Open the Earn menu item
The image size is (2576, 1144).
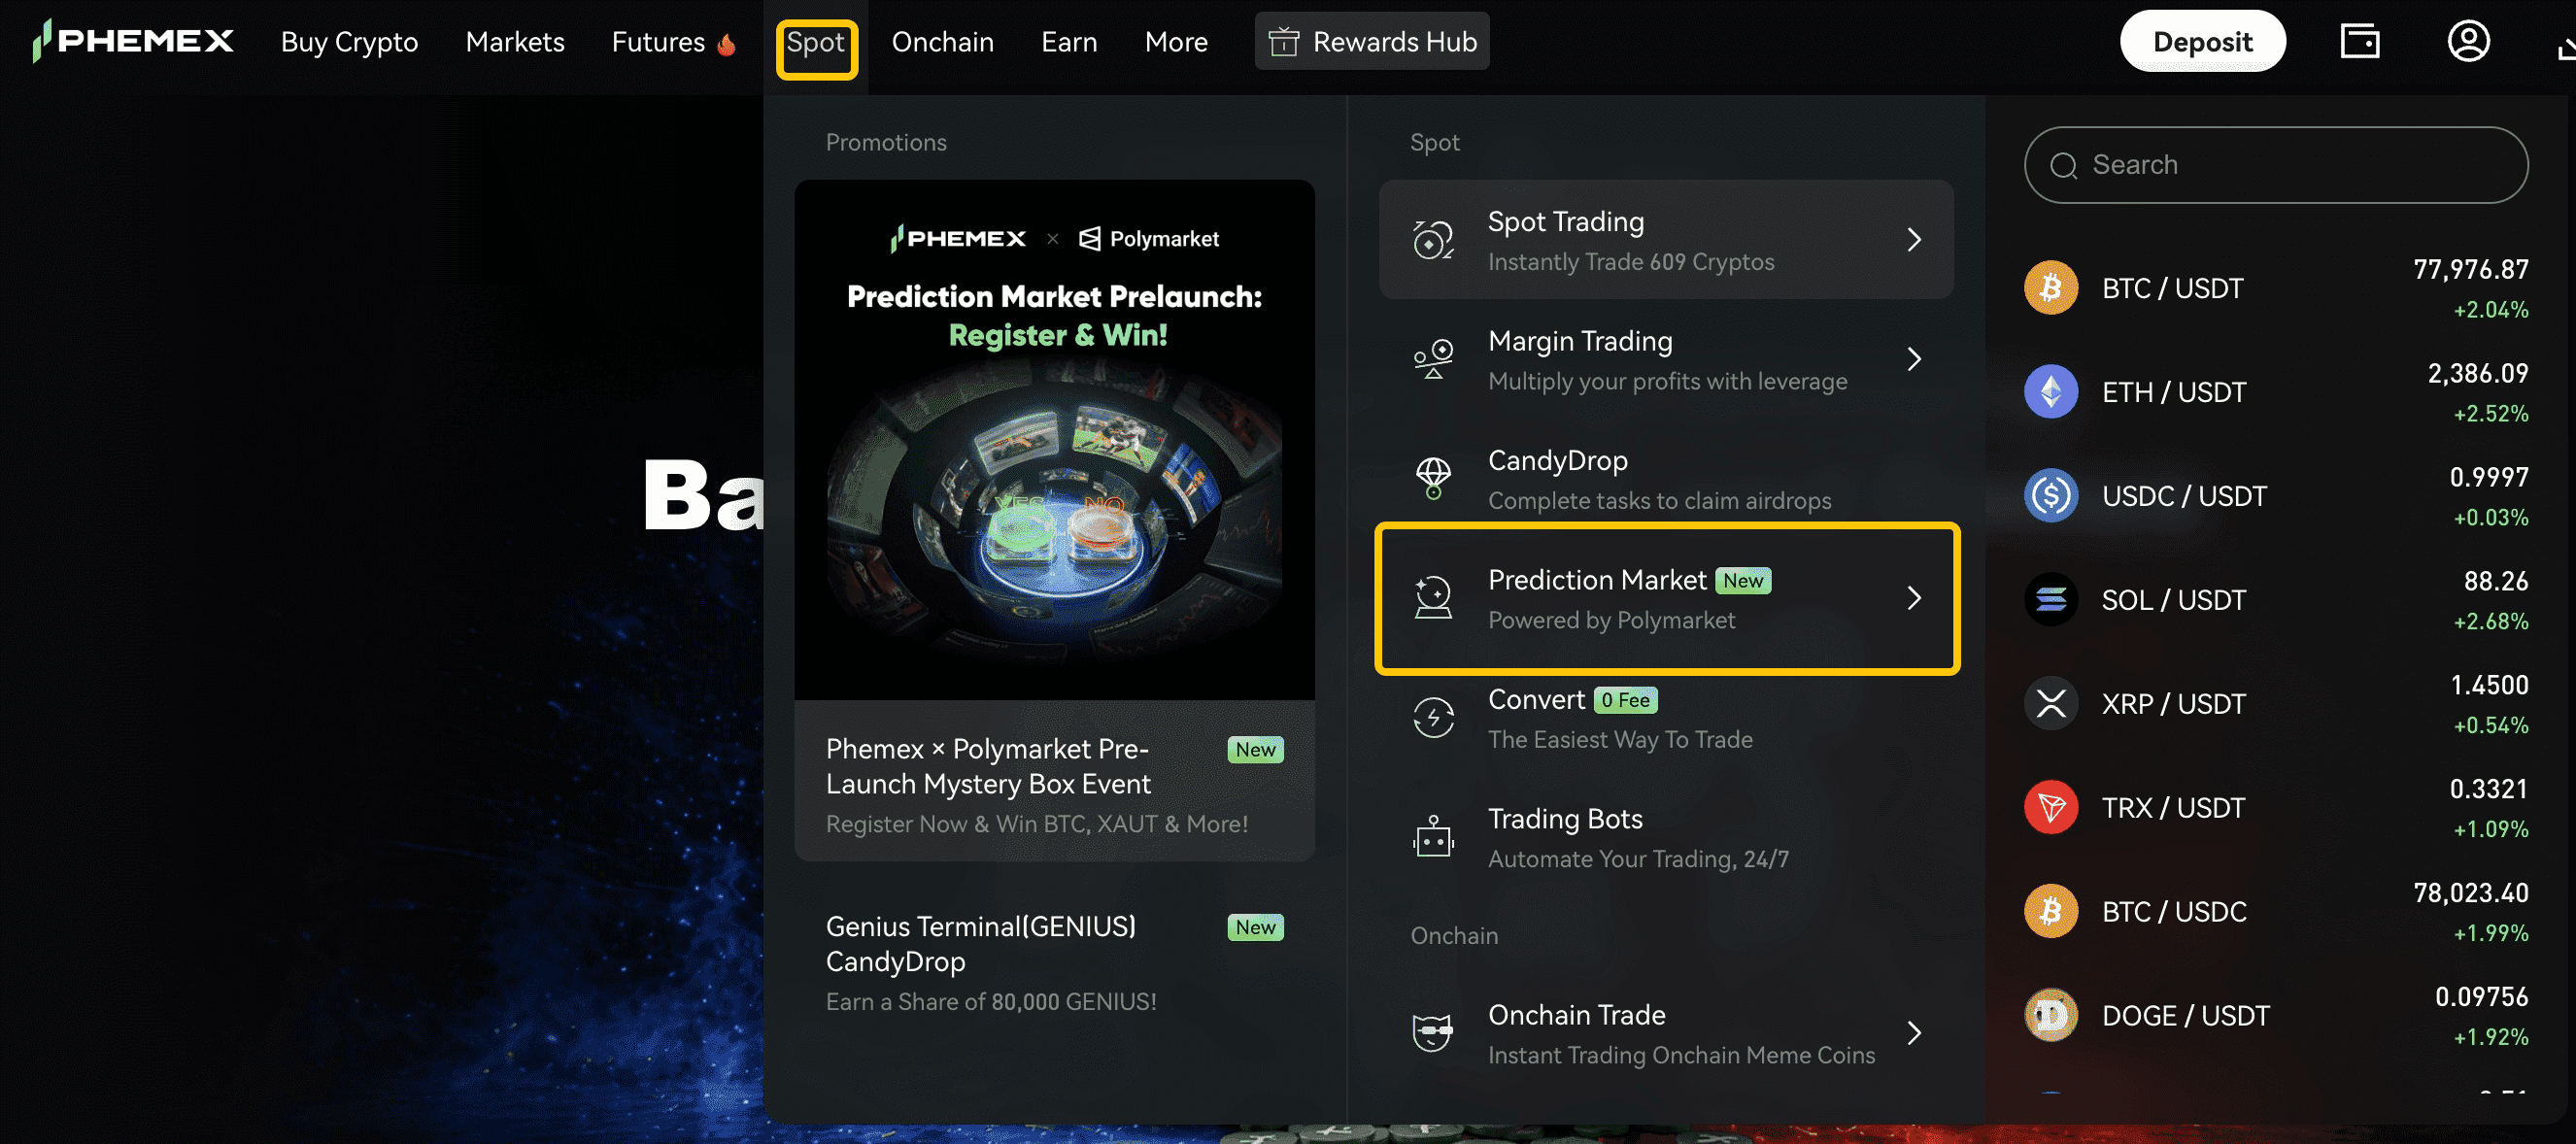tap(1068, 42)
